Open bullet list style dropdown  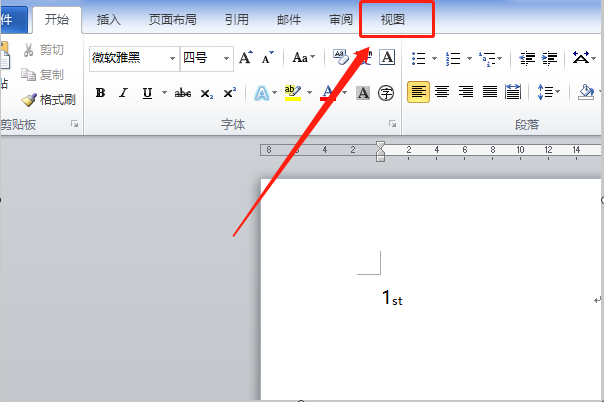click(435, 58)
